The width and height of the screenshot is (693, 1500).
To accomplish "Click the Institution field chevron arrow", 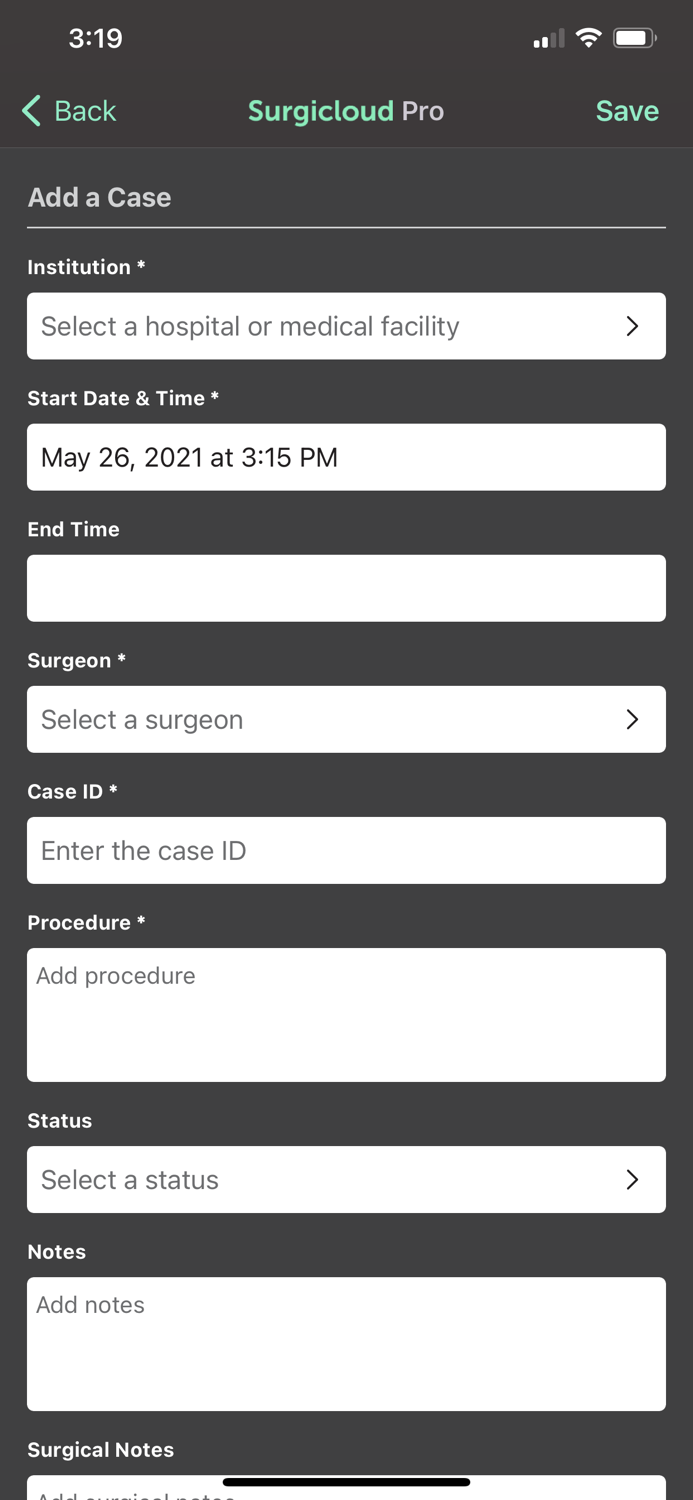I will (632, 326).
